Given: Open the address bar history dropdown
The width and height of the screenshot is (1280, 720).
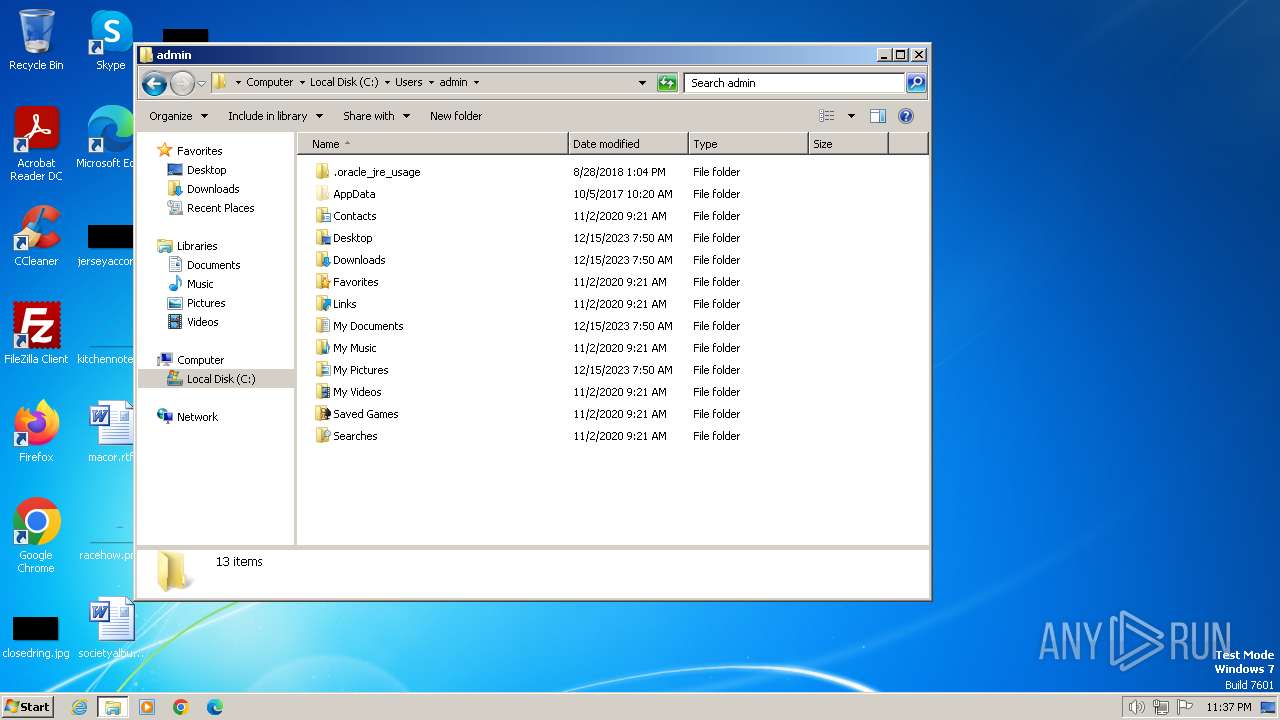Looking at the screenshot, I should tap(642, 83).
